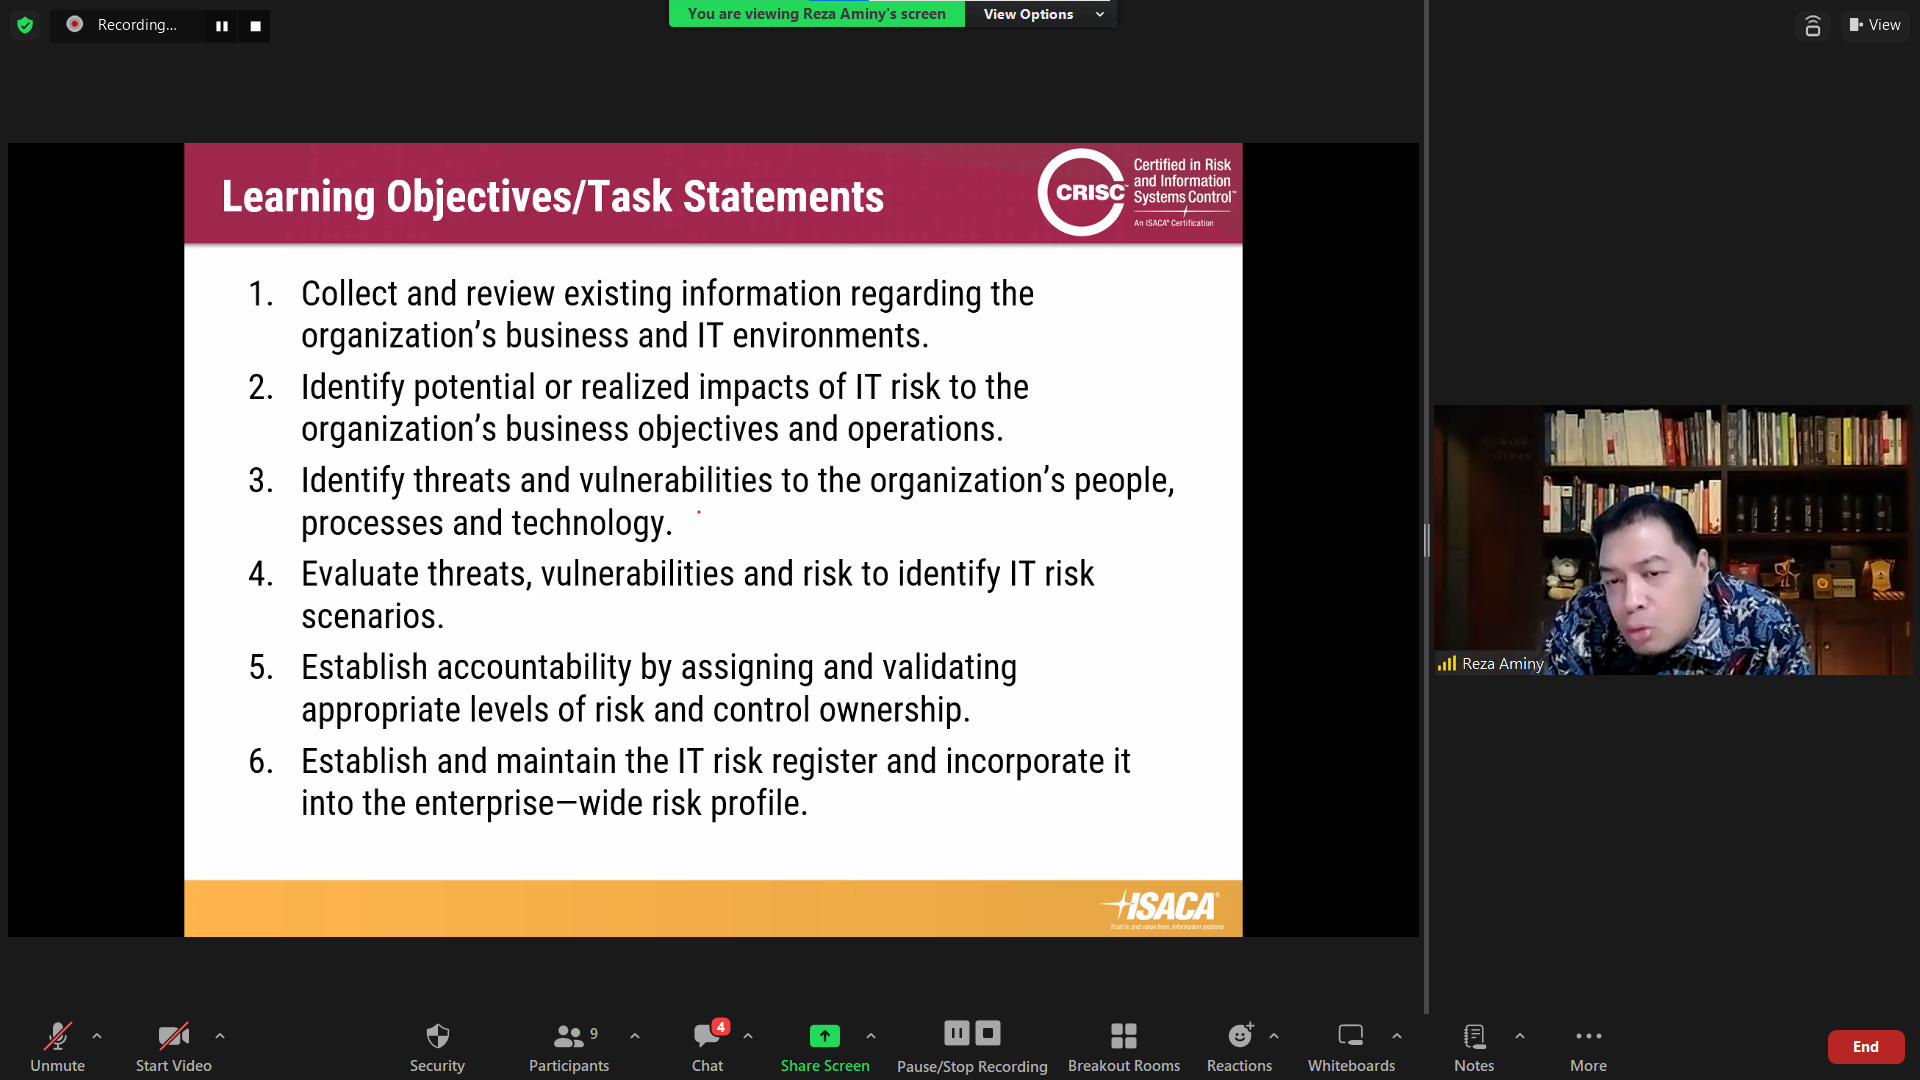Unmute the microphone
1920x1080 pixels.
click(57, 1037)
